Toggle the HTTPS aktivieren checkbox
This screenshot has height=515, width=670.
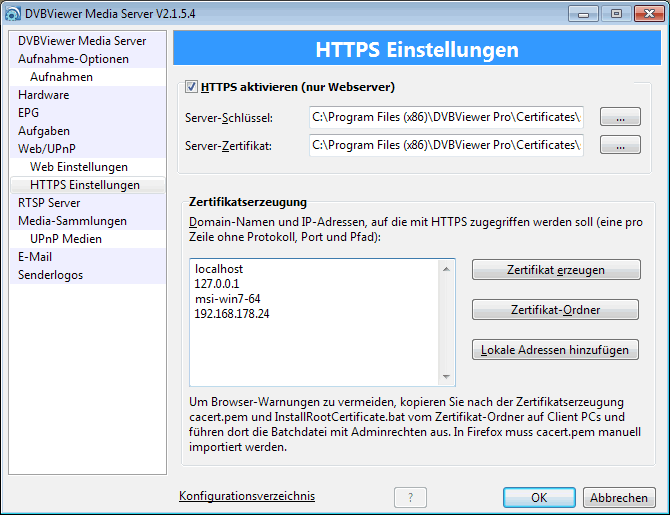[x=191, y=87]
